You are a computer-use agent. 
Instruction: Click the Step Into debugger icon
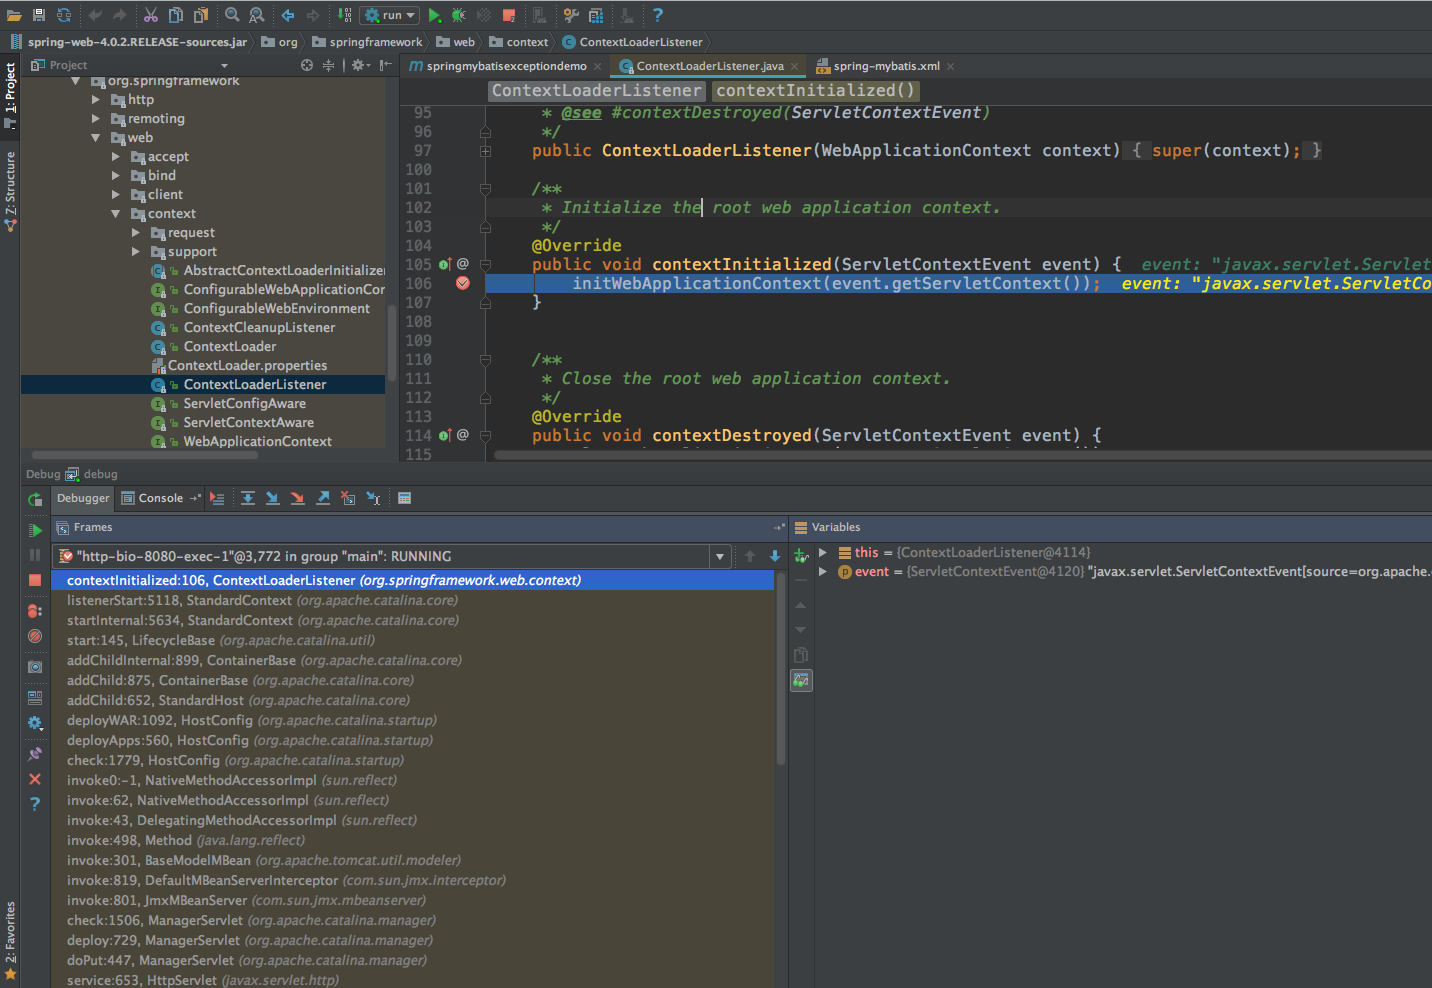[273, 498]
